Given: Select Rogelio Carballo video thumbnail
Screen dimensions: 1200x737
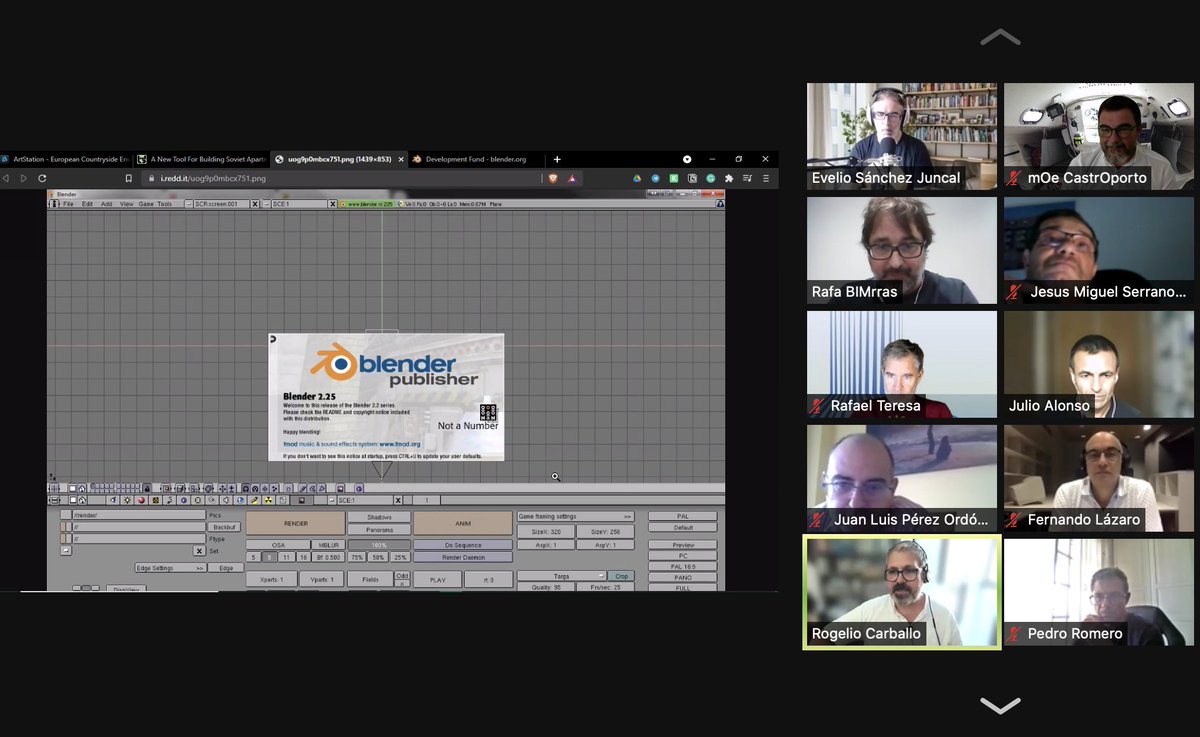Looking at the screenshot, I should click(x=902, y=592).
